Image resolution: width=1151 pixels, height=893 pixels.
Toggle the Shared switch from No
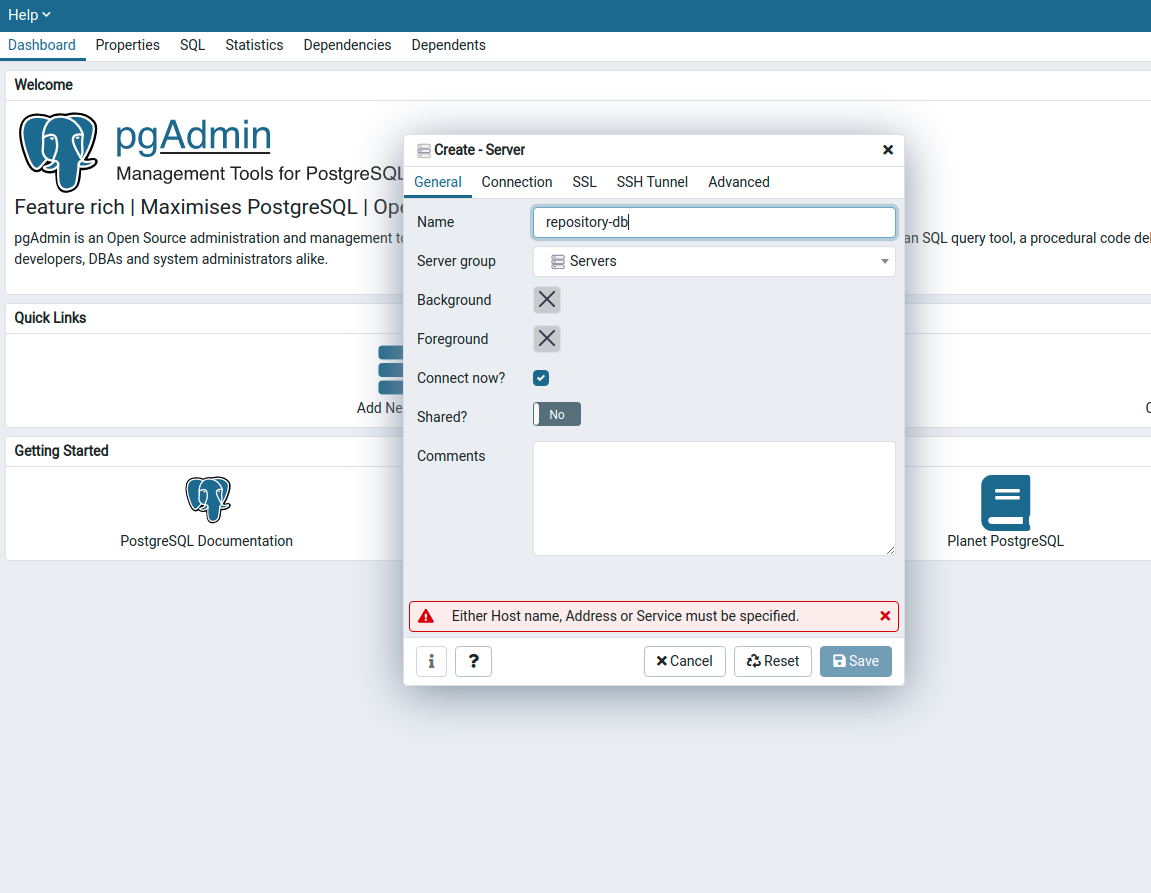(557, 415)
